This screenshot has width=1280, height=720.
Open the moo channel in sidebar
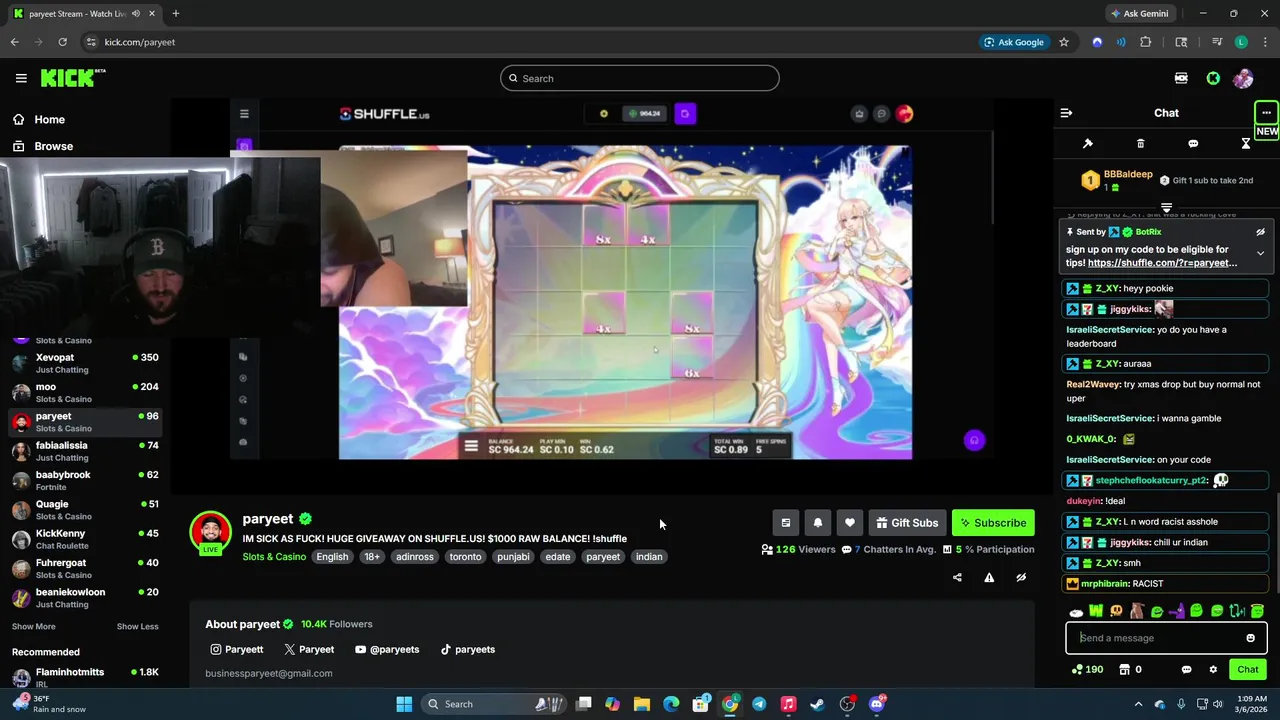pos(85,392)
